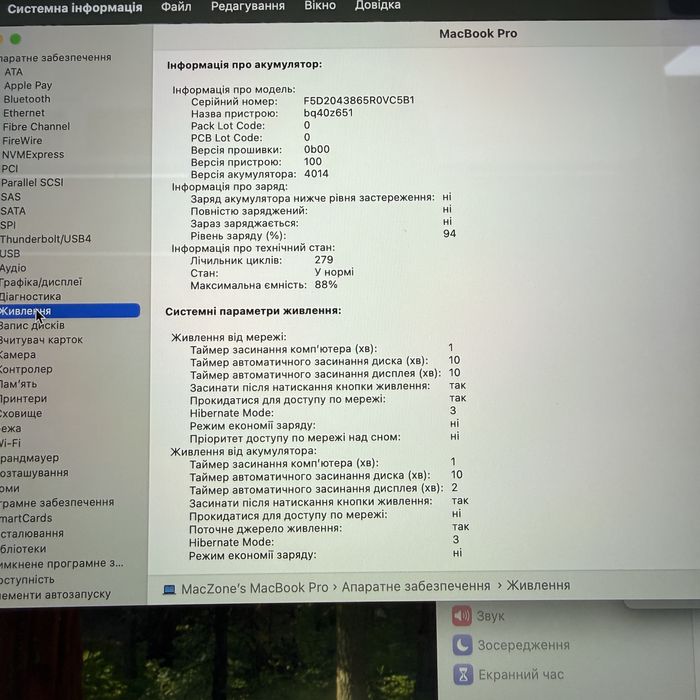The height and width of the screenshot is (700, 700).
Task: Click the У нормі condition value
Action: point(334,272)
